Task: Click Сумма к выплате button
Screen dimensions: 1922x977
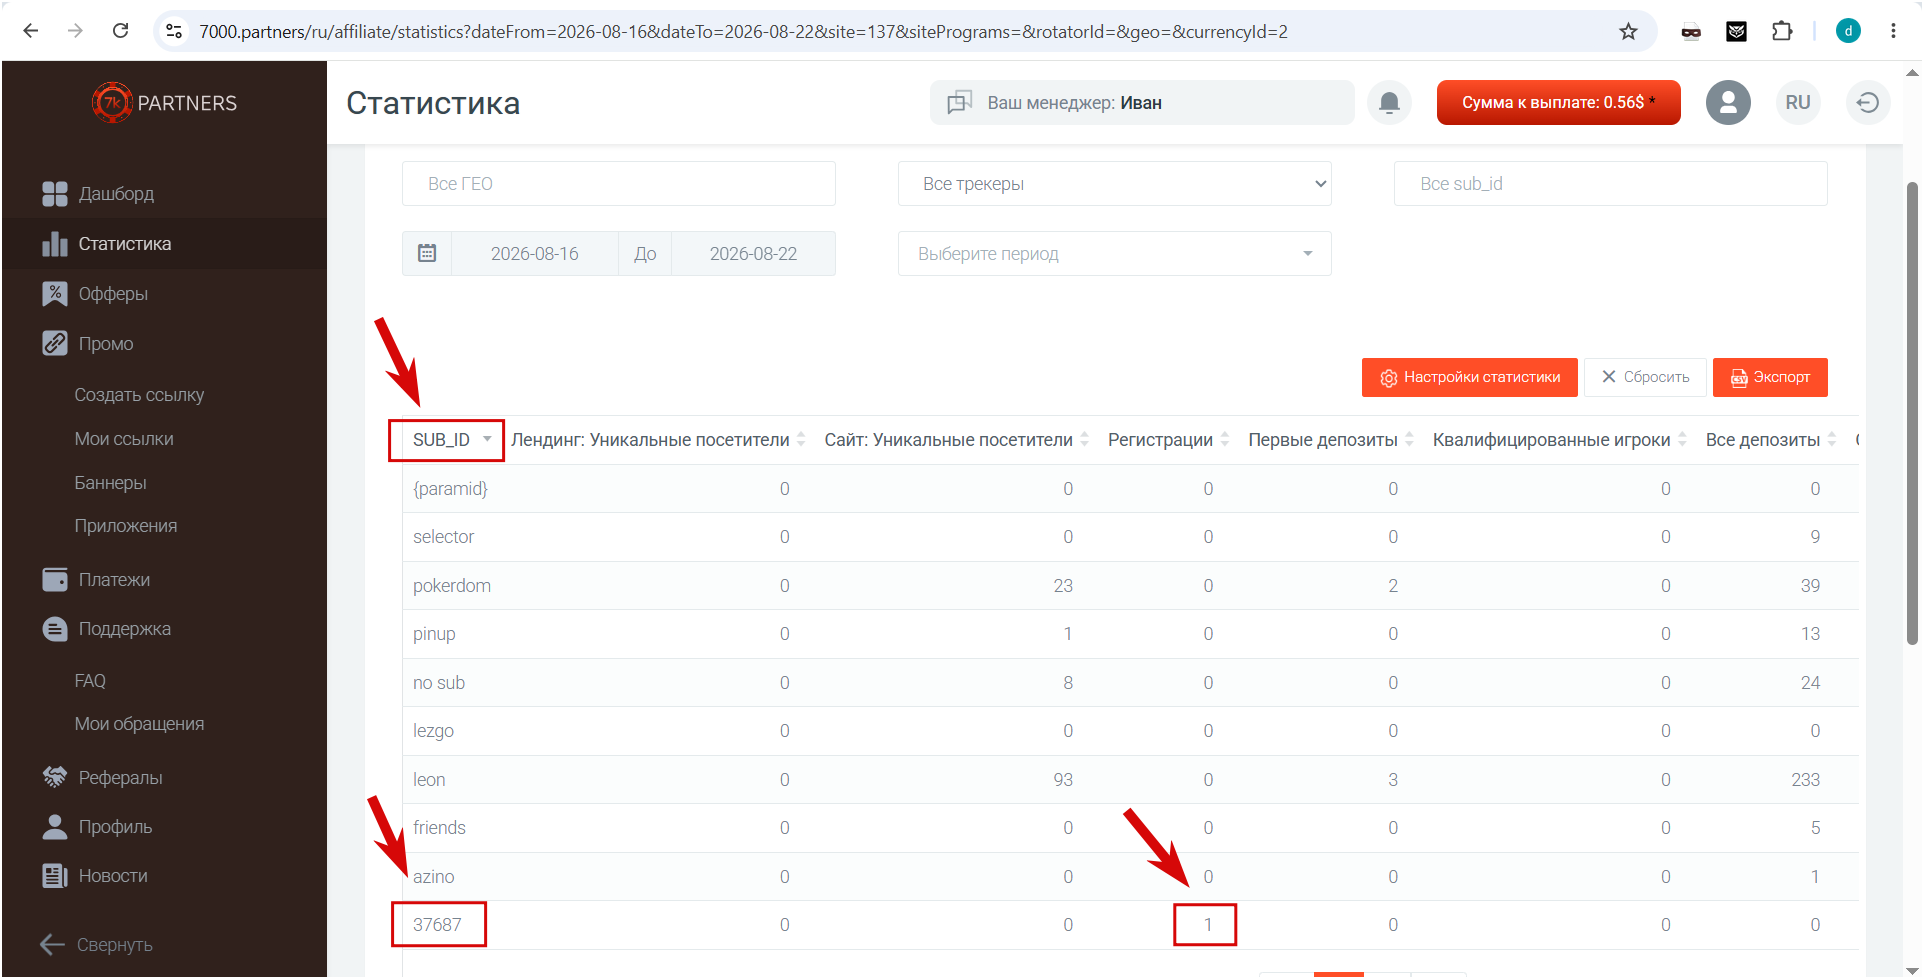Action: (x=1558, y=102)
